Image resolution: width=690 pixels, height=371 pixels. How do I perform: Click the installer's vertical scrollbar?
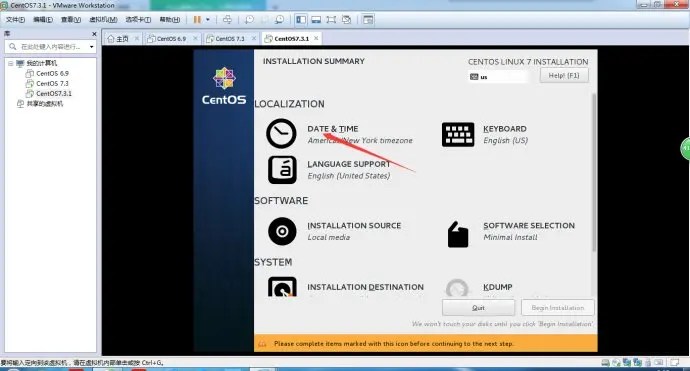[594, 172]
